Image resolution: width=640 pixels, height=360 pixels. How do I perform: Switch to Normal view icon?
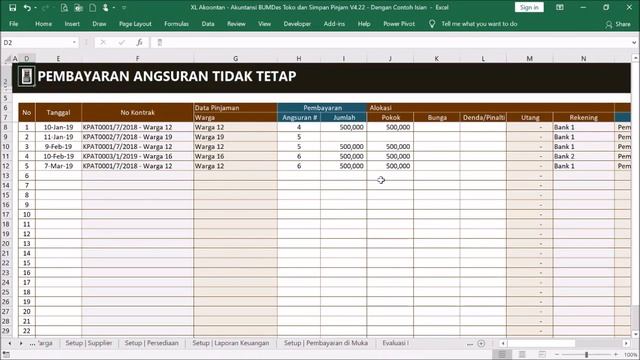click(502, 355)
